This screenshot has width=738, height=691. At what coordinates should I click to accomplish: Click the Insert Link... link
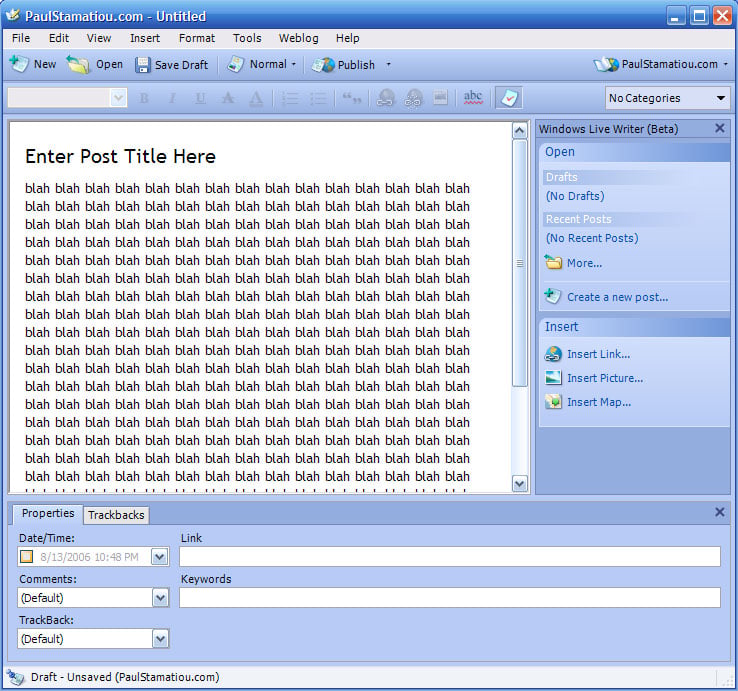point(598,354)
